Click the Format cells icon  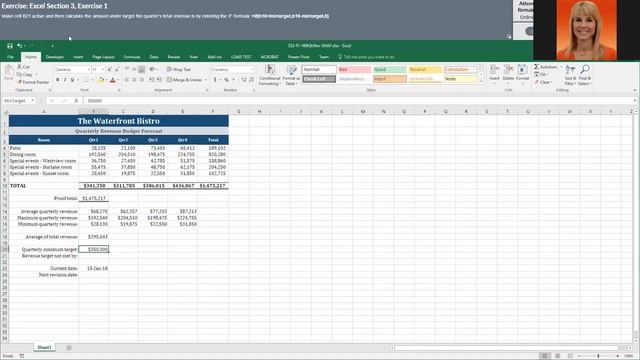[x=522, y=69]
